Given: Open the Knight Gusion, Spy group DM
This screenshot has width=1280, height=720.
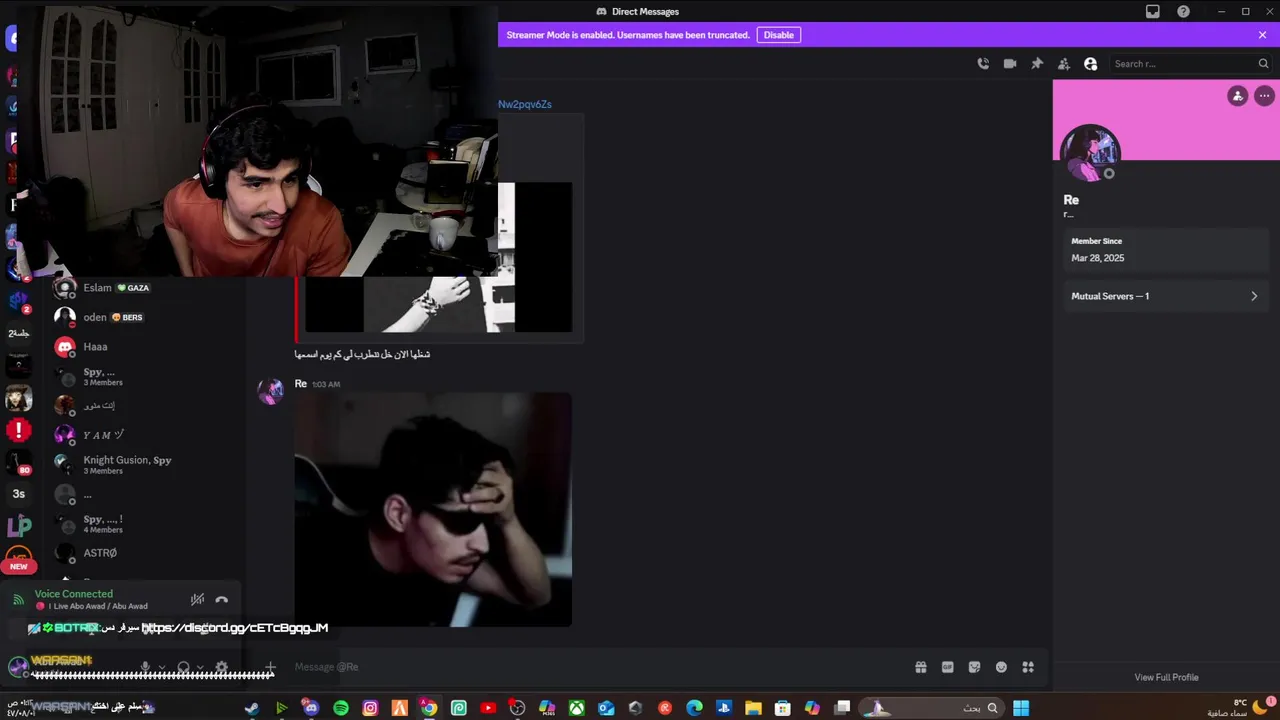Looking at the screenshot, I should pyautogui.click(x=145, y=464).
